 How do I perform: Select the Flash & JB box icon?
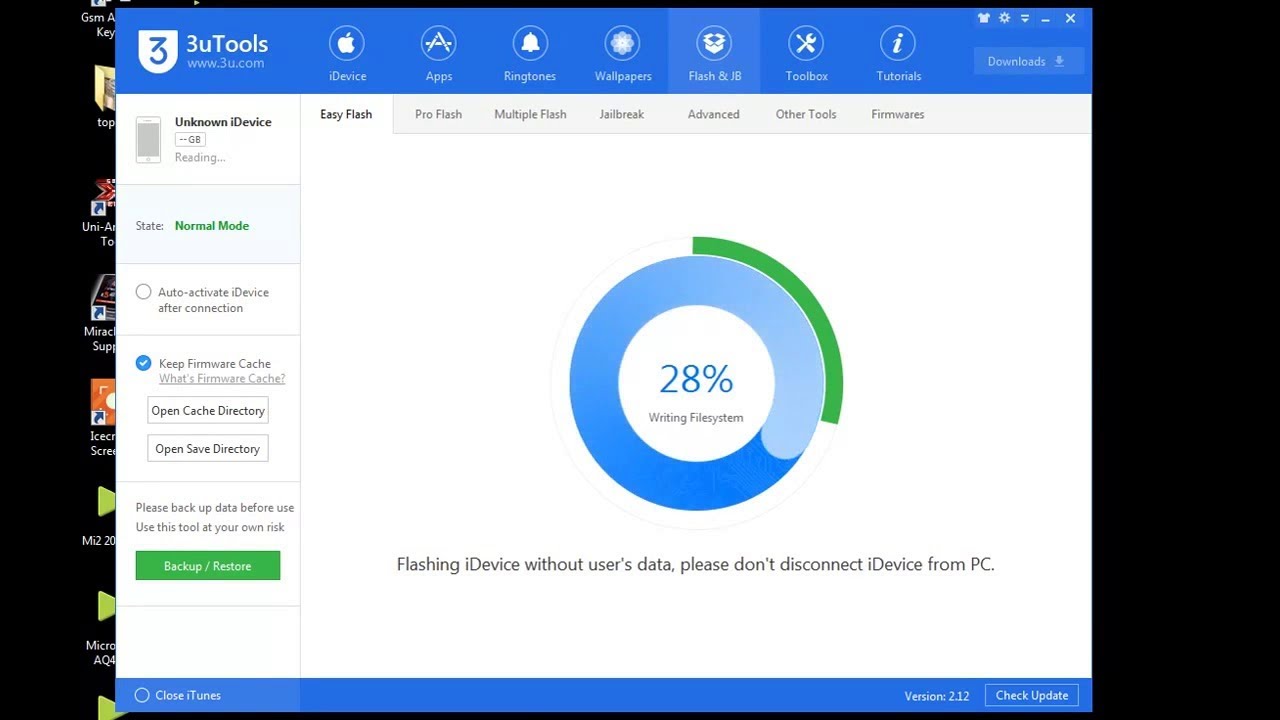point(714,43)
